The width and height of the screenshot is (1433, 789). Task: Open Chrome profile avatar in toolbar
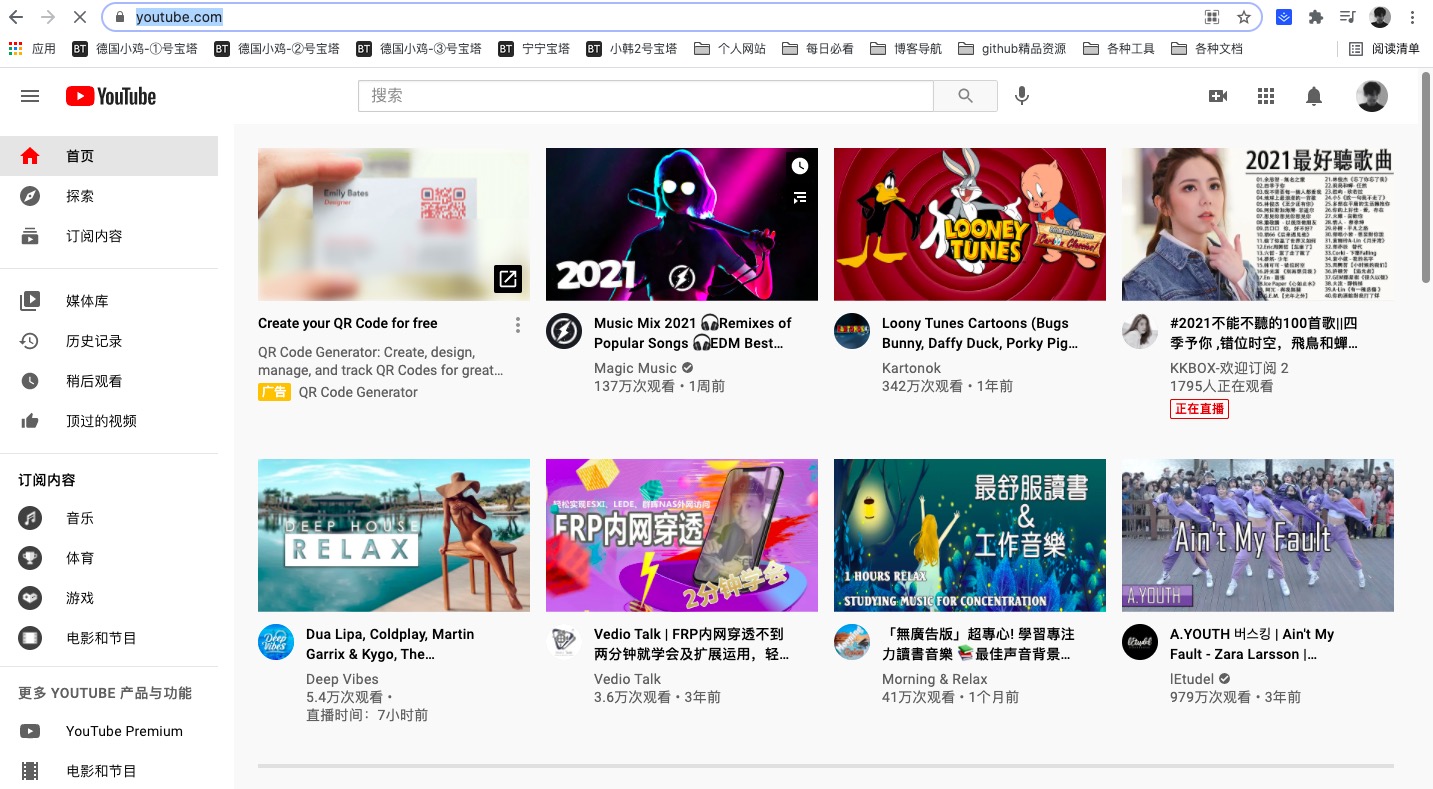click(x=1380, y=17)
